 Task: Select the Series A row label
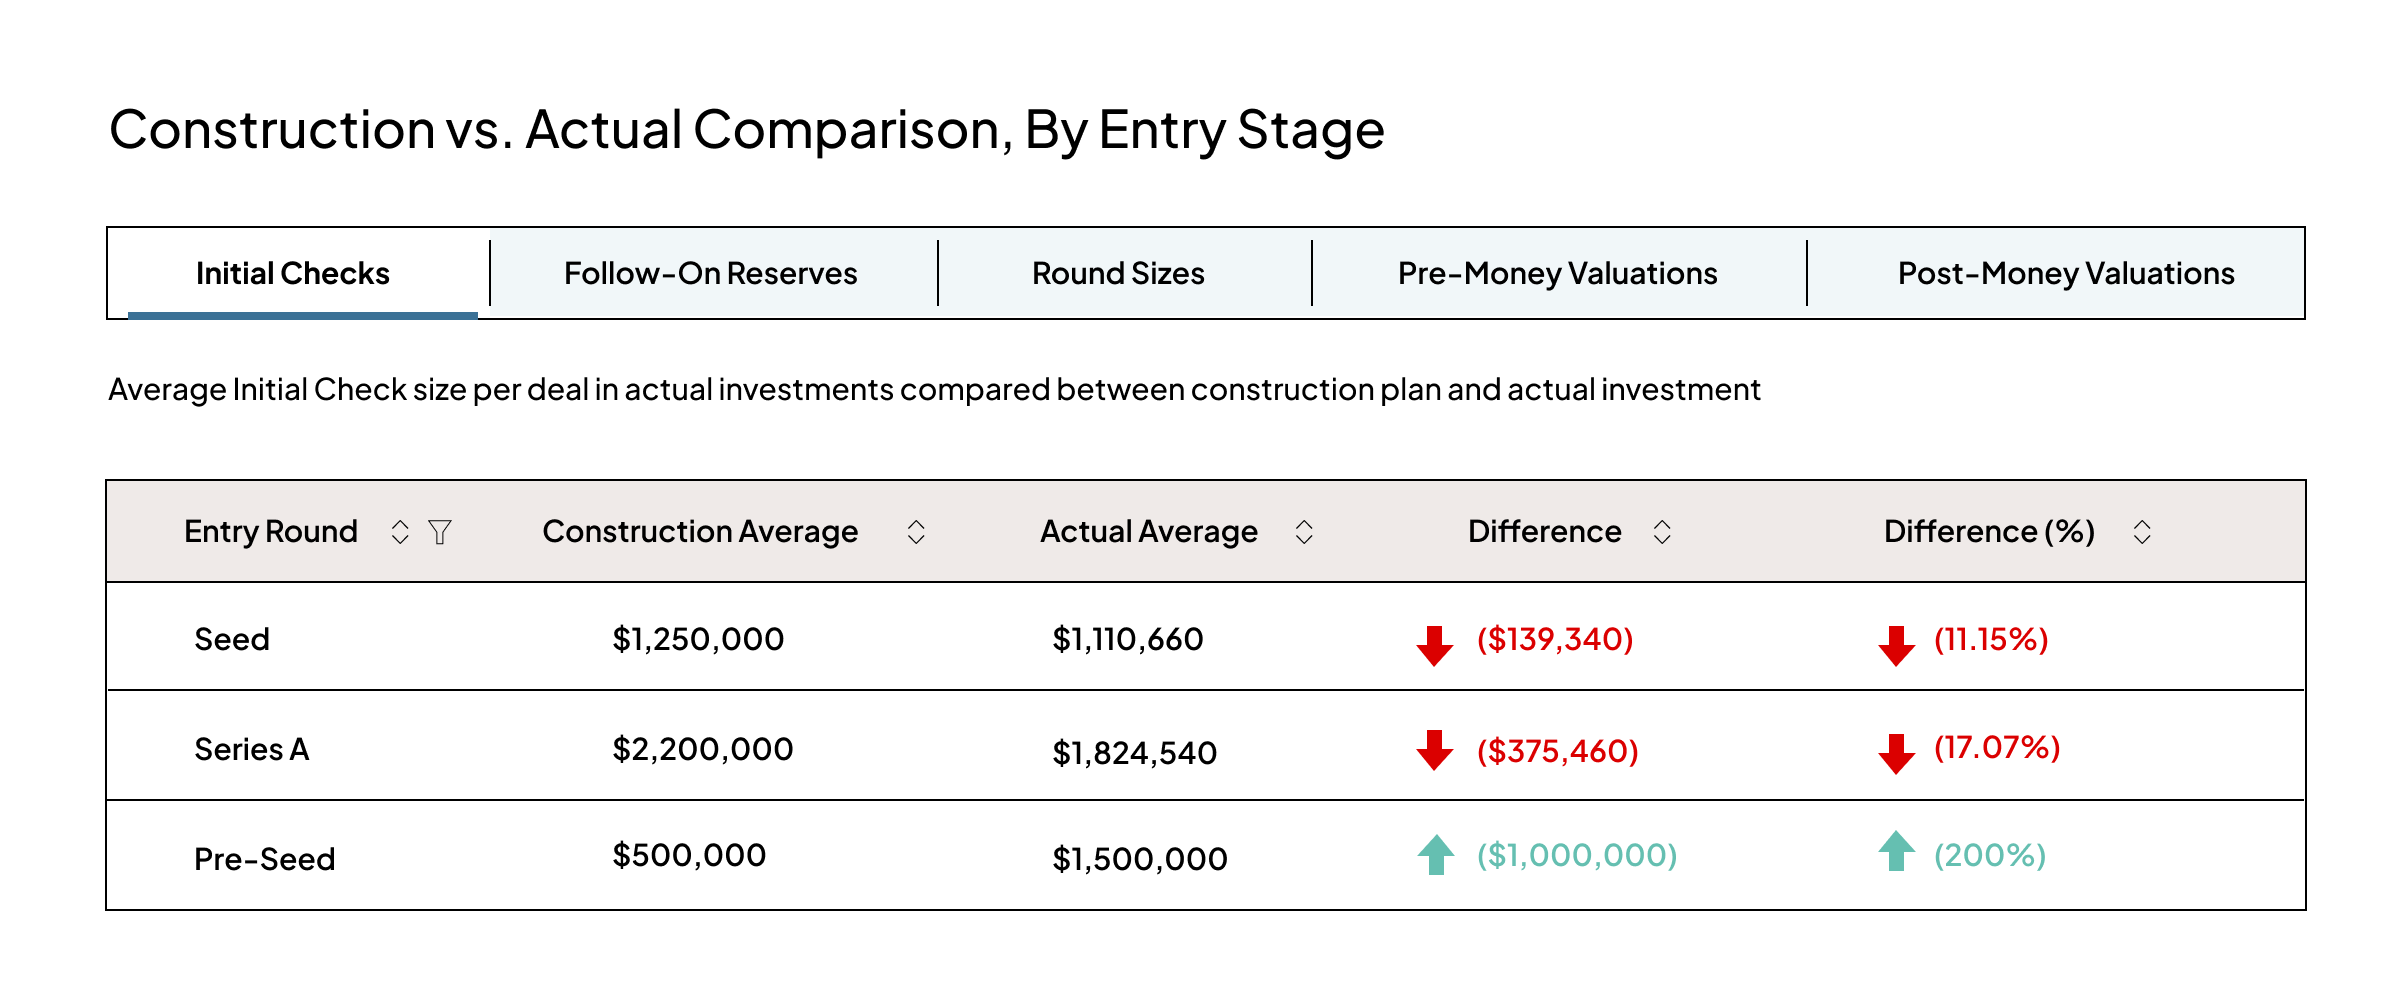point(251,749)
